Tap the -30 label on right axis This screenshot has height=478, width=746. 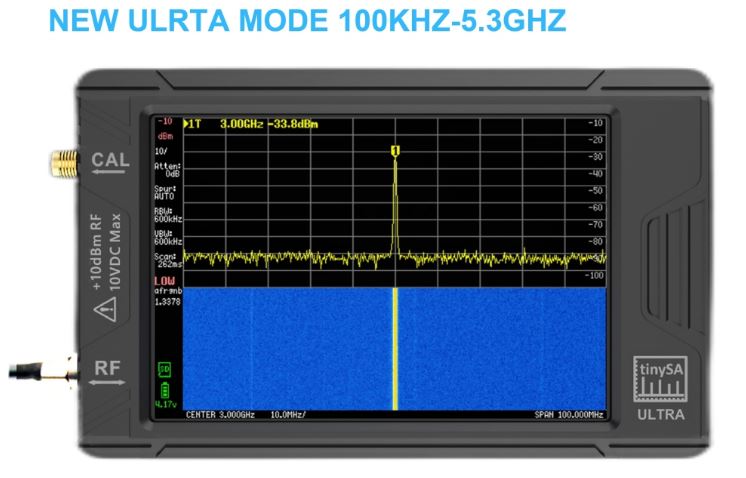coord(595,156)
